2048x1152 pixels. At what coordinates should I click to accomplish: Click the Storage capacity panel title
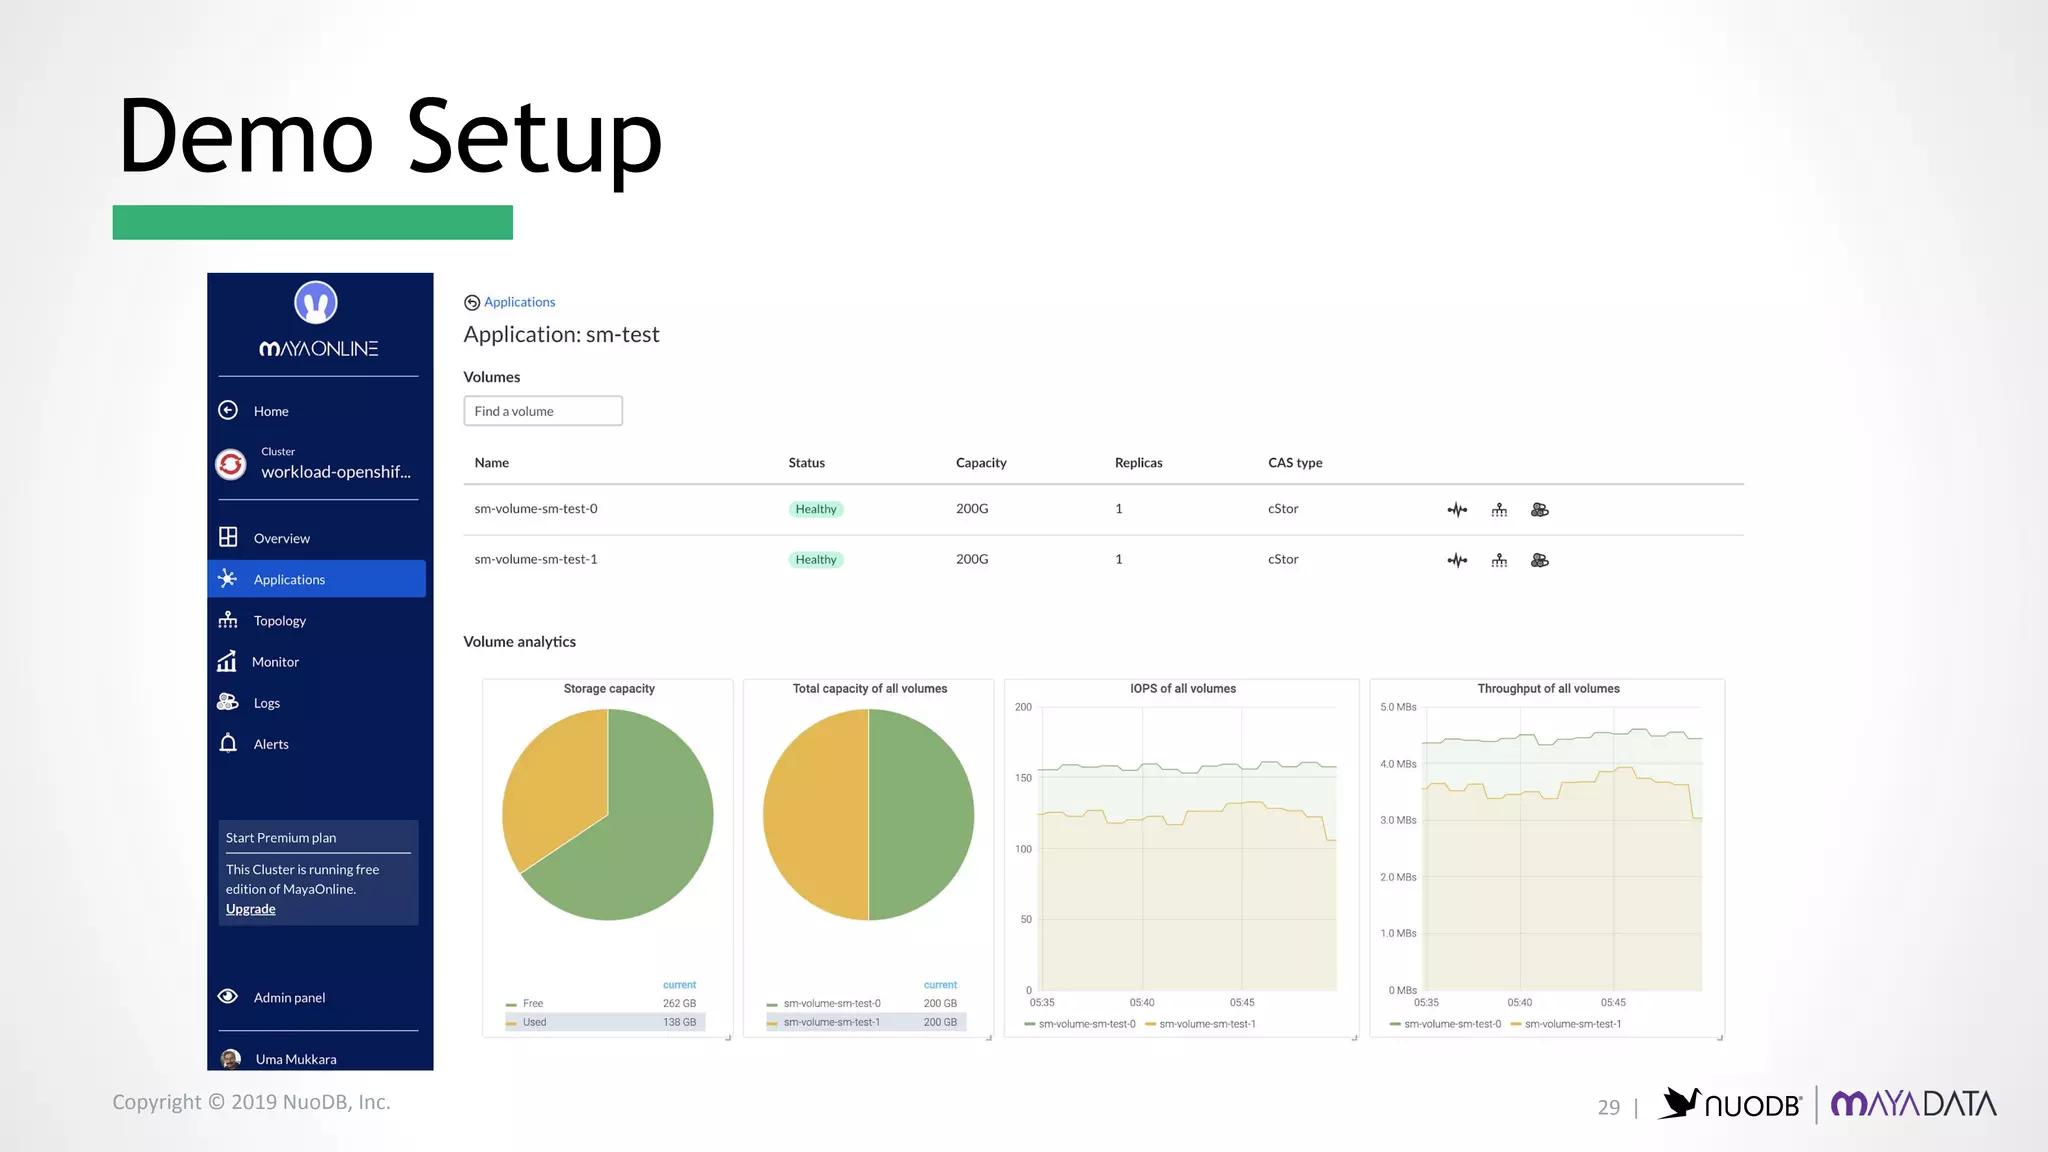pyautogui.click(x=609, y=689)
